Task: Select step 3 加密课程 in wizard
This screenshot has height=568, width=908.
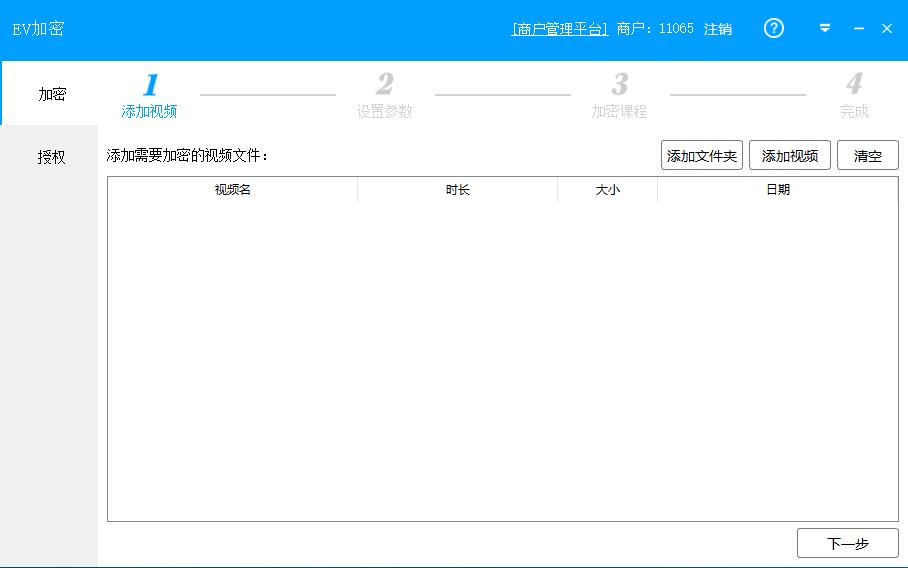Action: coord(619,97)
